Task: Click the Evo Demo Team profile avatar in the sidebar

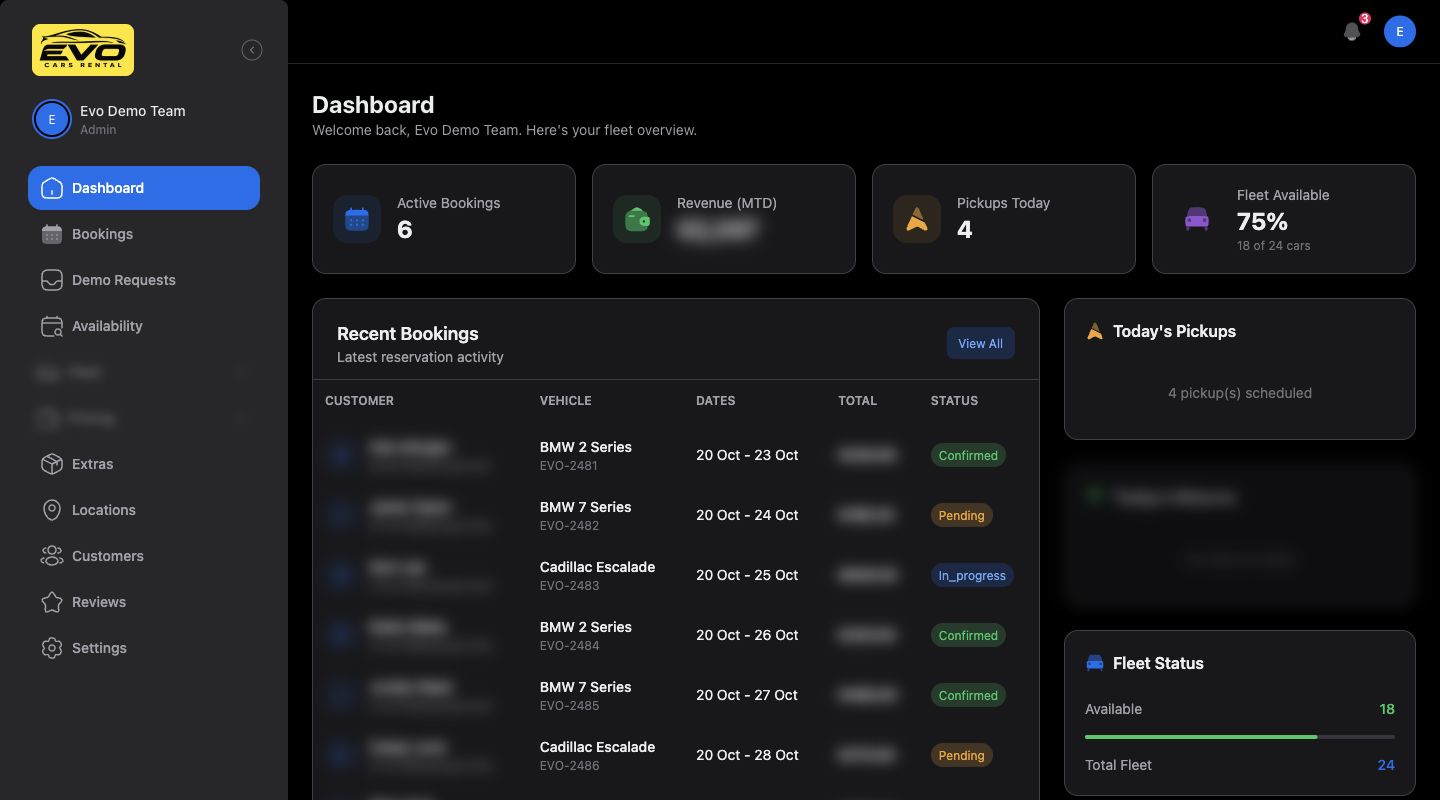Action: pos(51,120)
